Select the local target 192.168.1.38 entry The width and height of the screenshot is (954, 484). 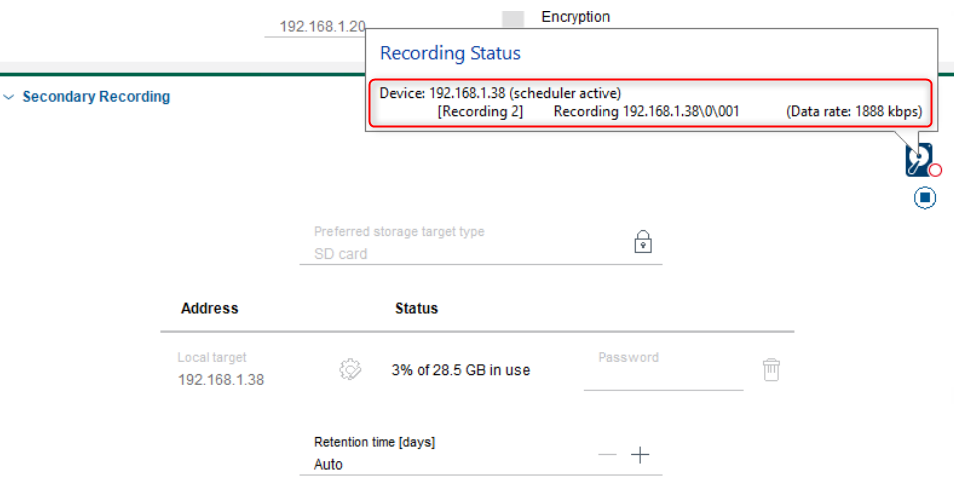coord(221,380)
